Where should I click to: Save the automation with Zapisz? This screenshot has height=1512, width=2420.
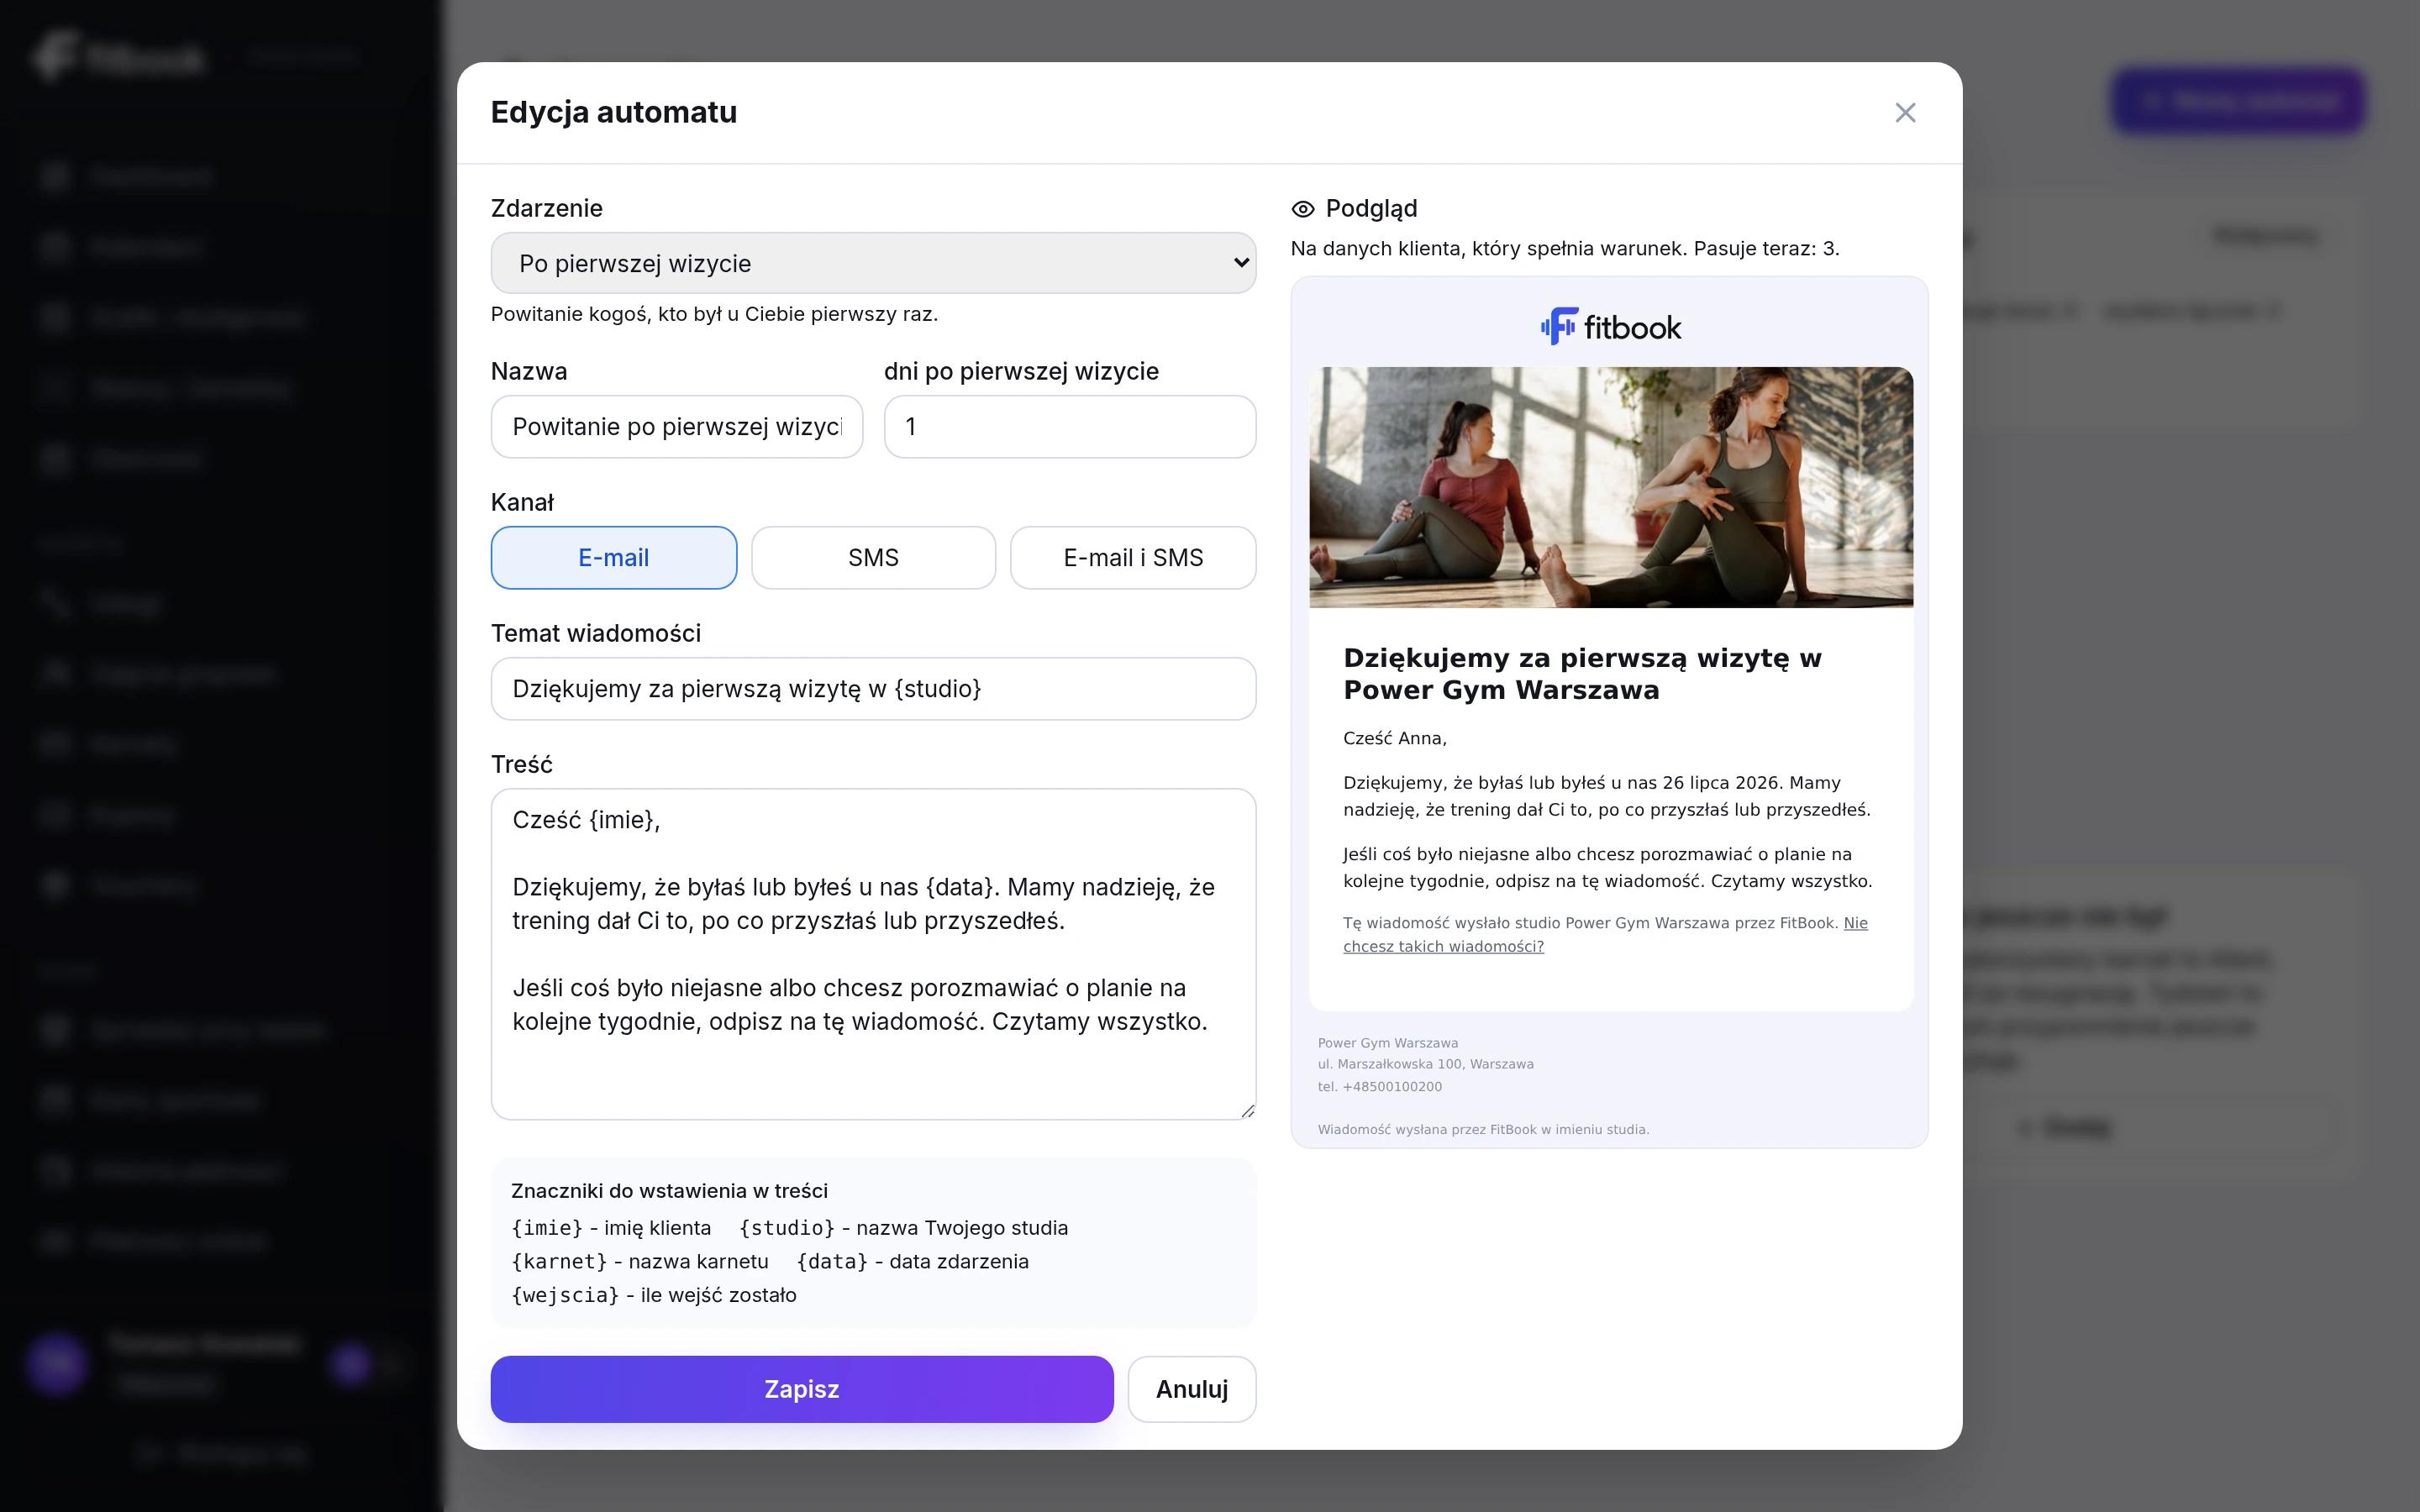pyautogui.click(x=802, y=1389)
